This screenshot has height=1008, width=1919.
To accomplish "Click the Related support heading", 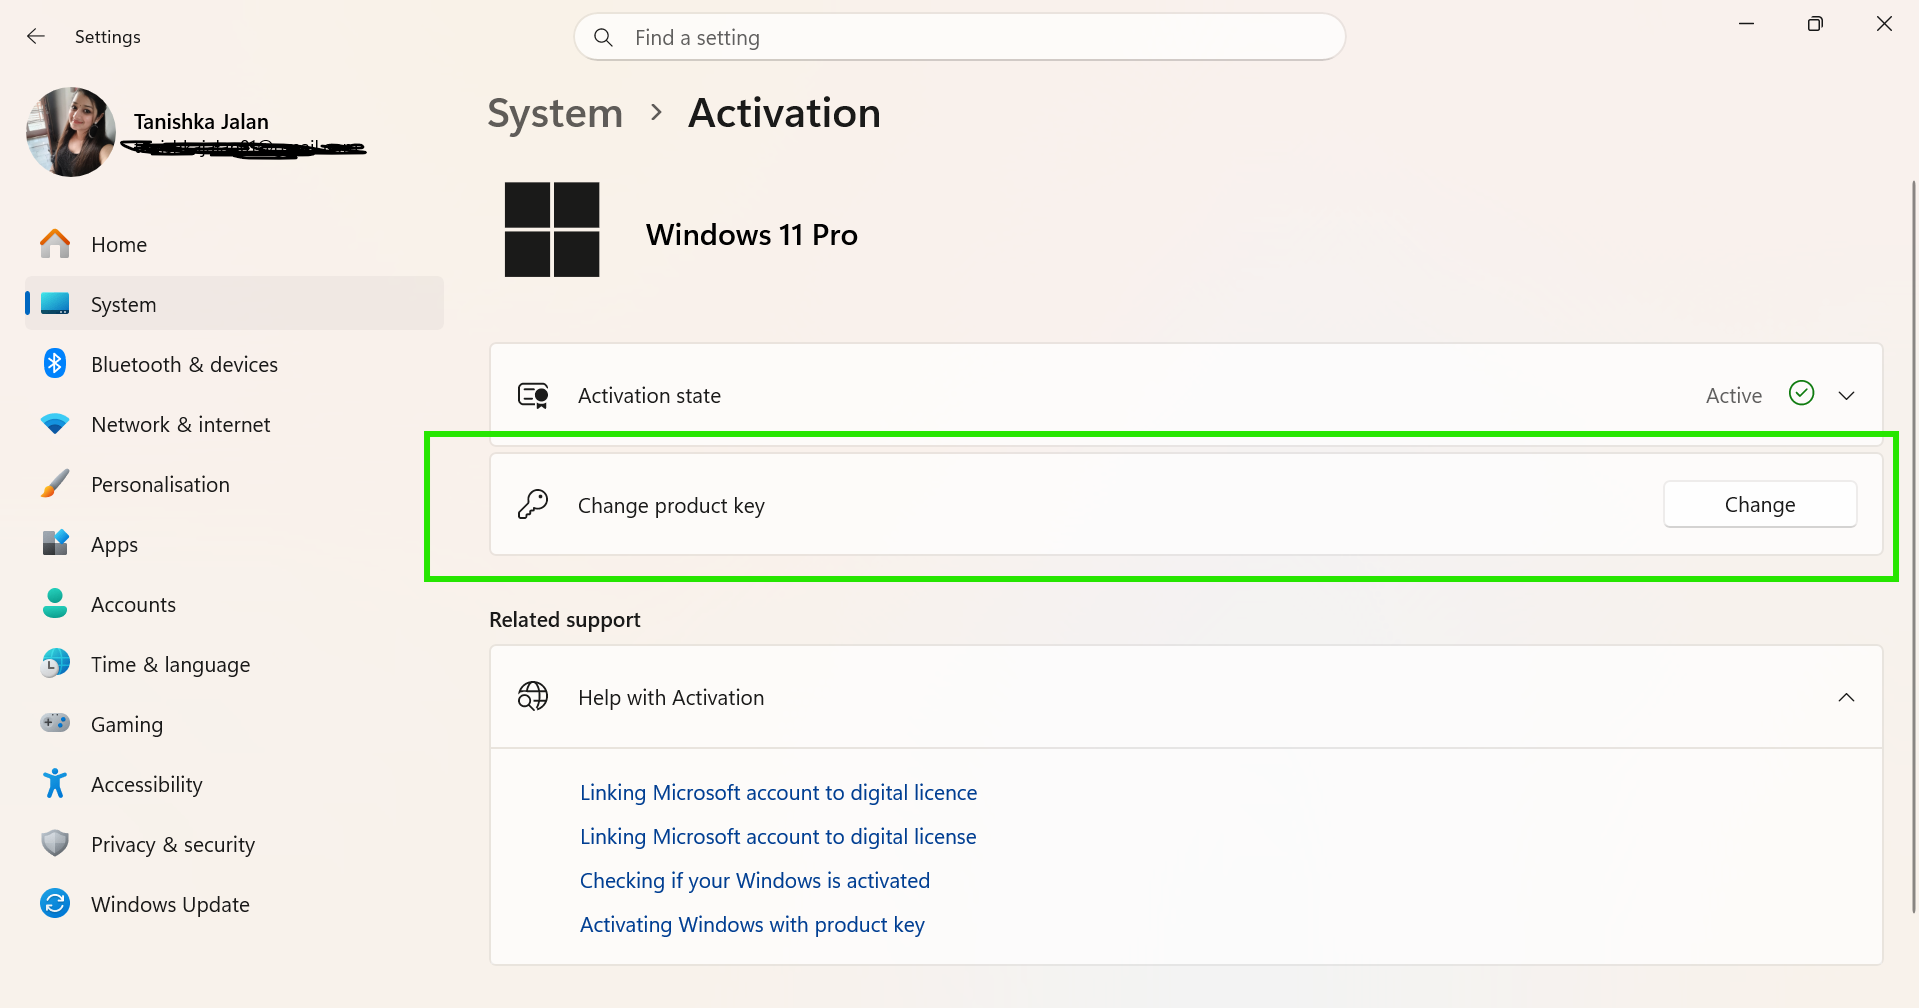I will [x=565, y=619].
